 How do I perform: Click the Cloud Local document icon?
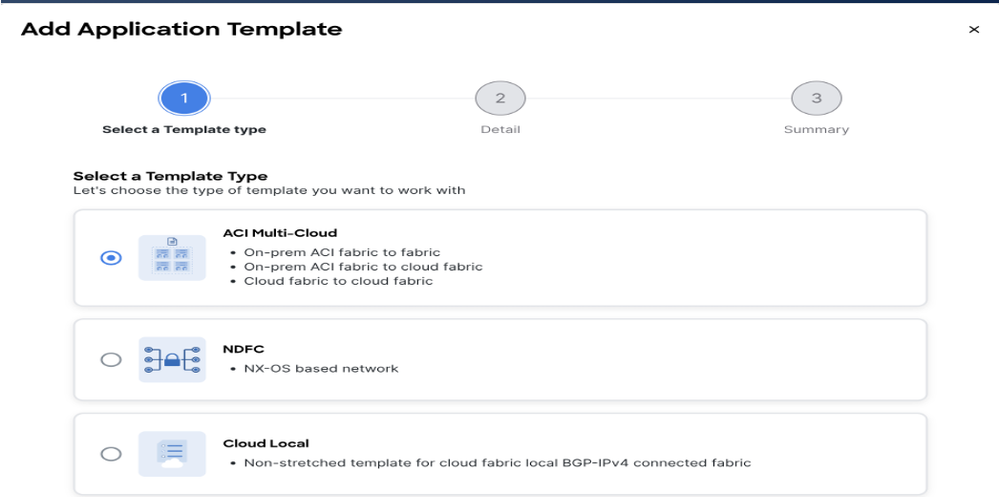(172, 454)
